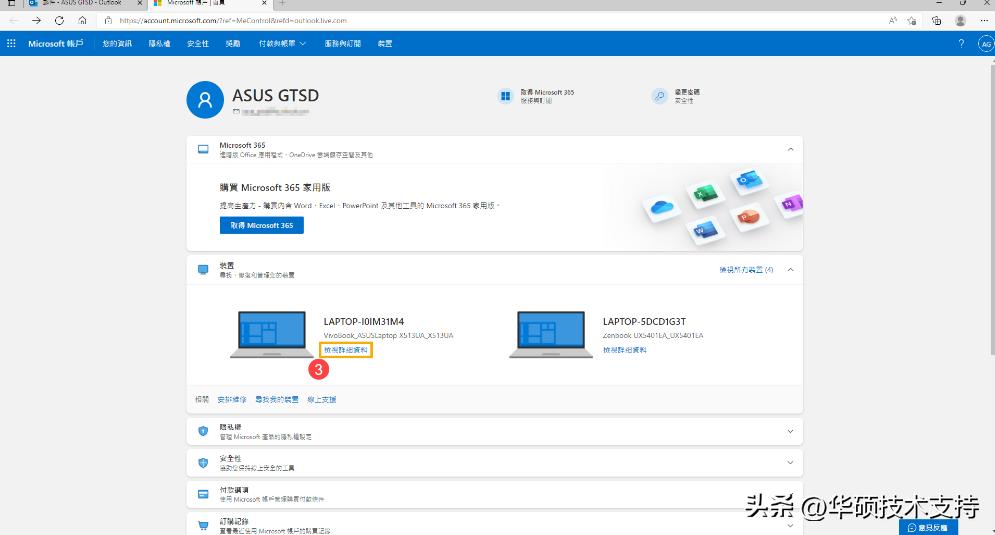Open the 您的資訊 menu item
Screen dimensions: 995x535
click(x=117, y=43)
